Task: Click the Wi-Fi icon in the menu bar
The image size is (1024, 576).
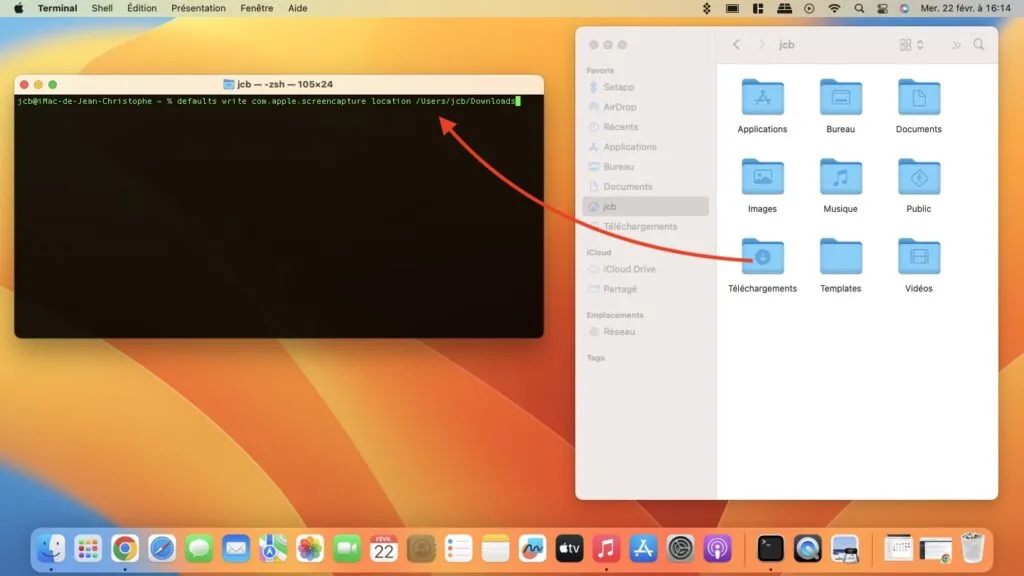Action: point(834,8)
